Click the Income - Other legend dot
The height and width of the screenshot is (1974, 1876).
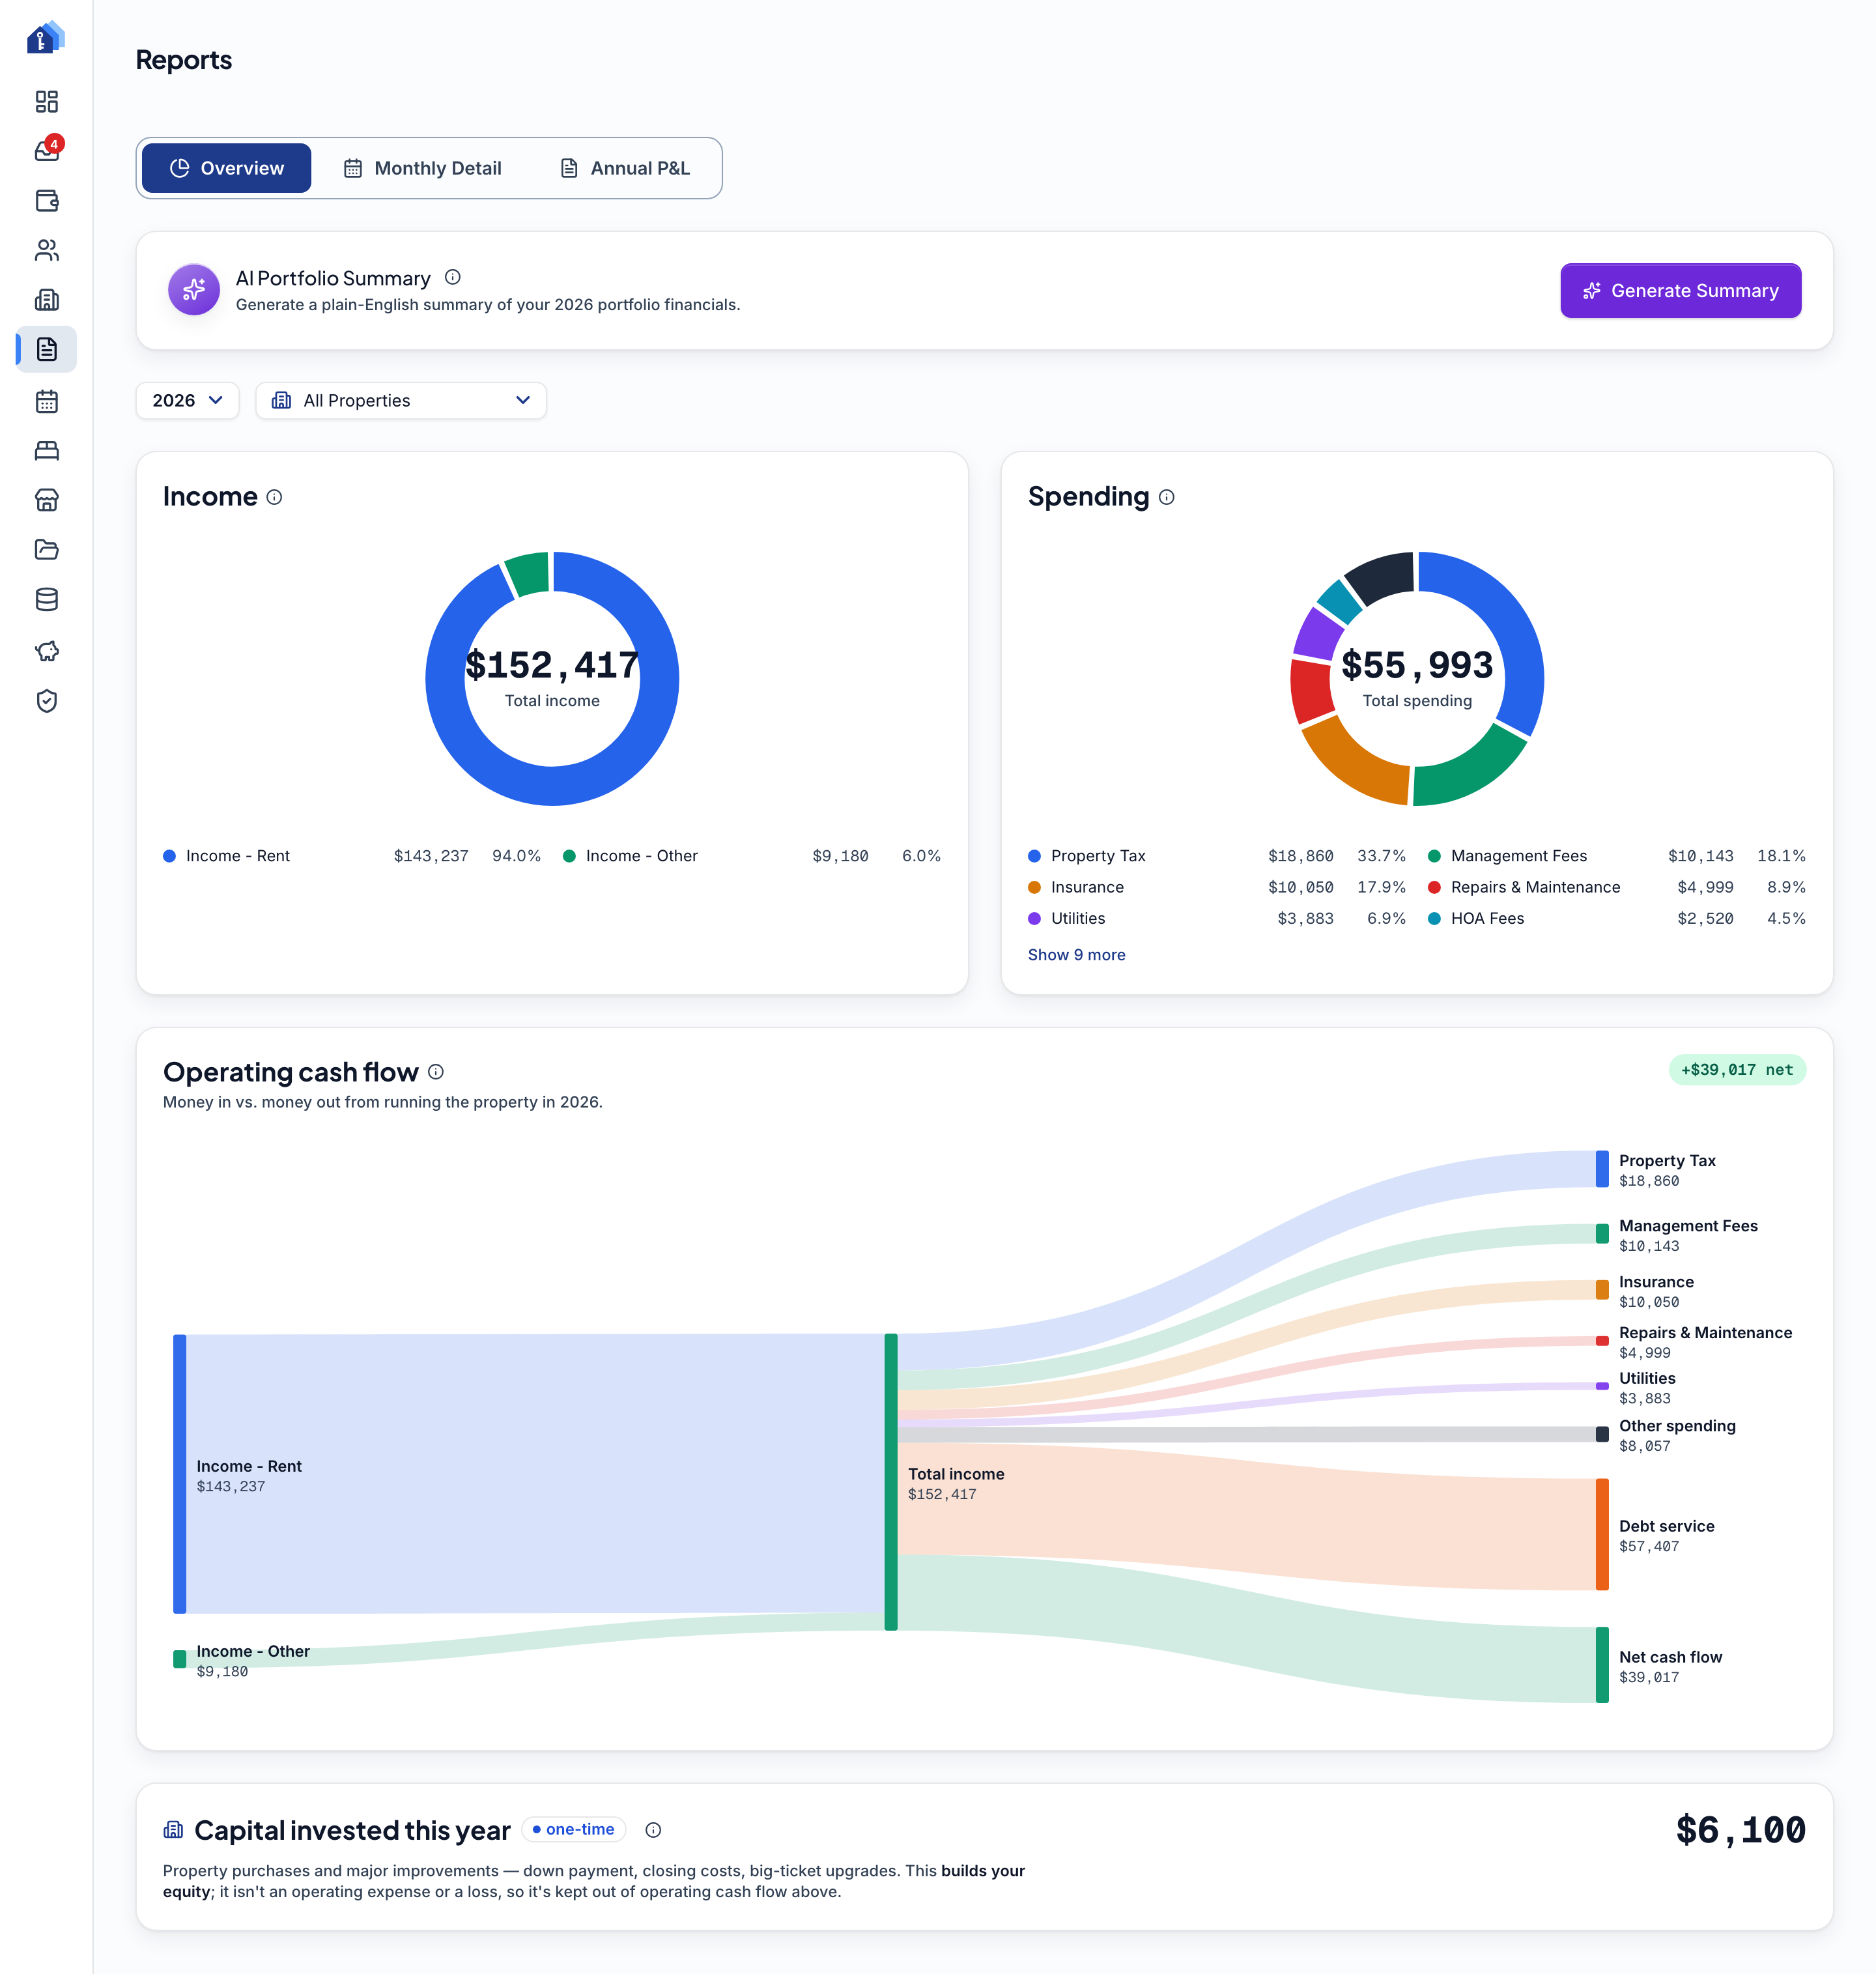(x=569, y=856)
